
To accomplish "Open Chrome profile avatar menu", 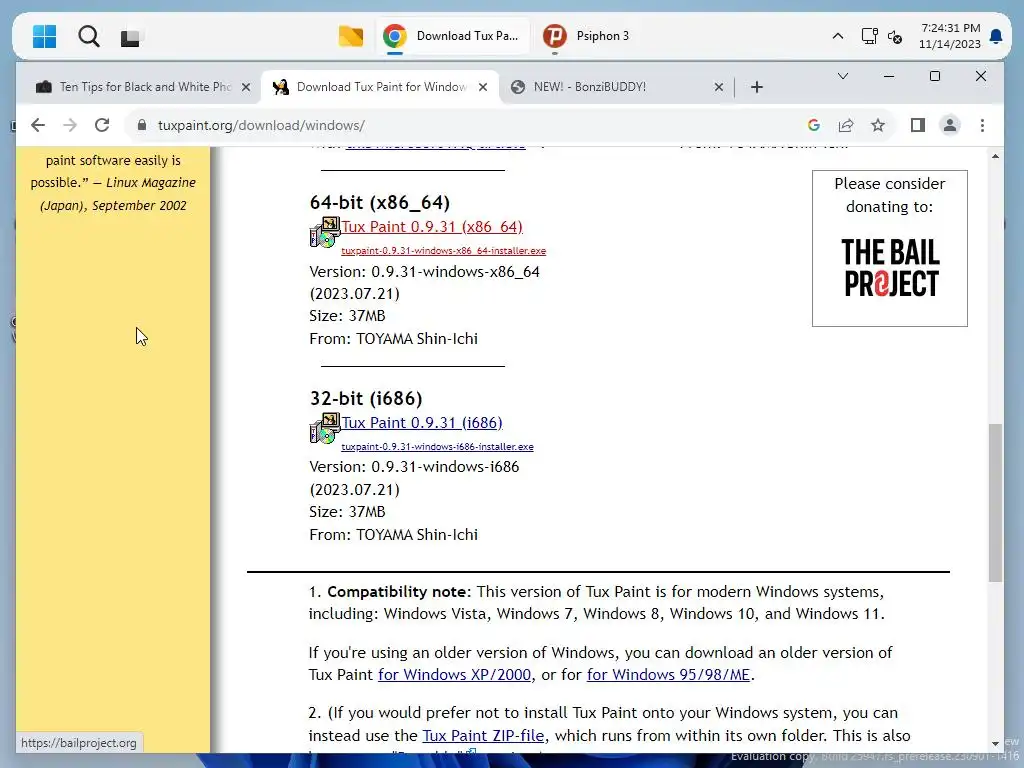I will (x=950, y=125).
